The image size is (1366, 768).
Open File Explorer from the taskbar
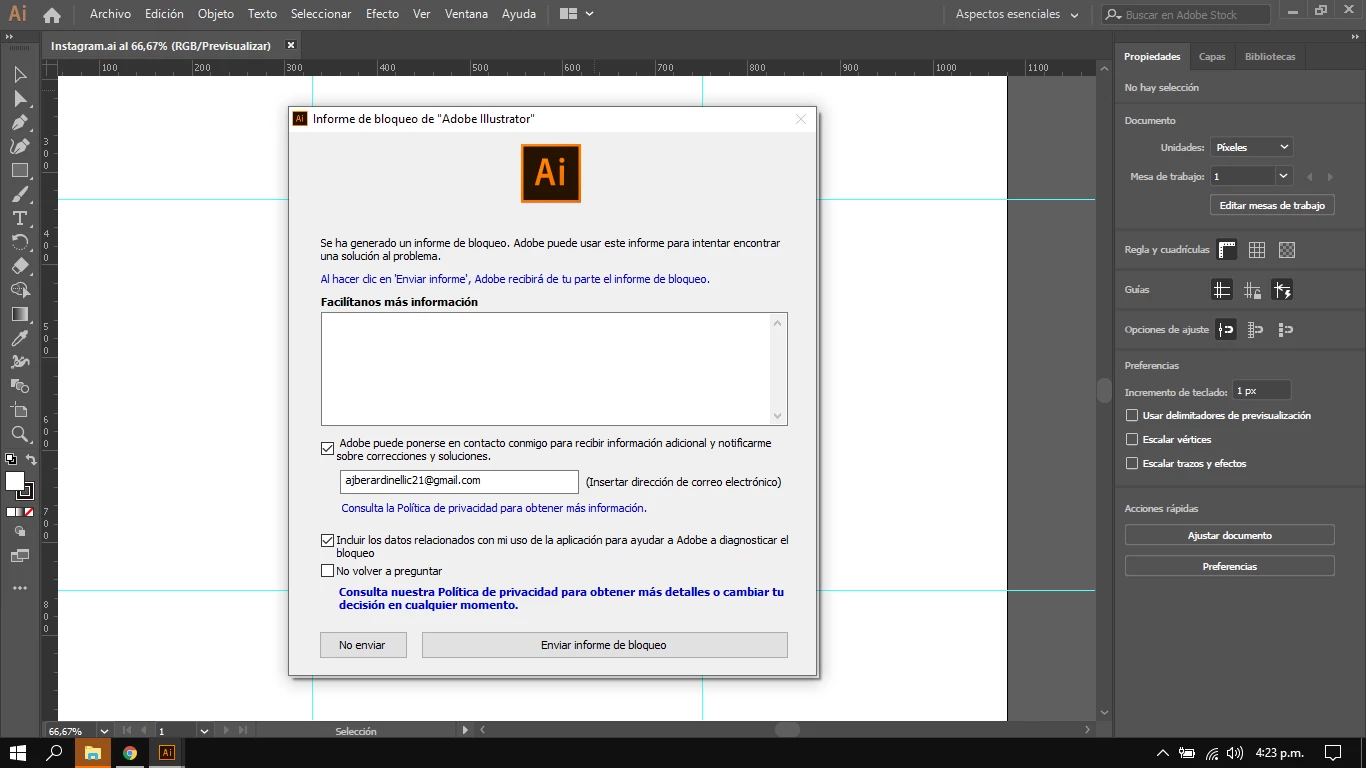[92, 753]
